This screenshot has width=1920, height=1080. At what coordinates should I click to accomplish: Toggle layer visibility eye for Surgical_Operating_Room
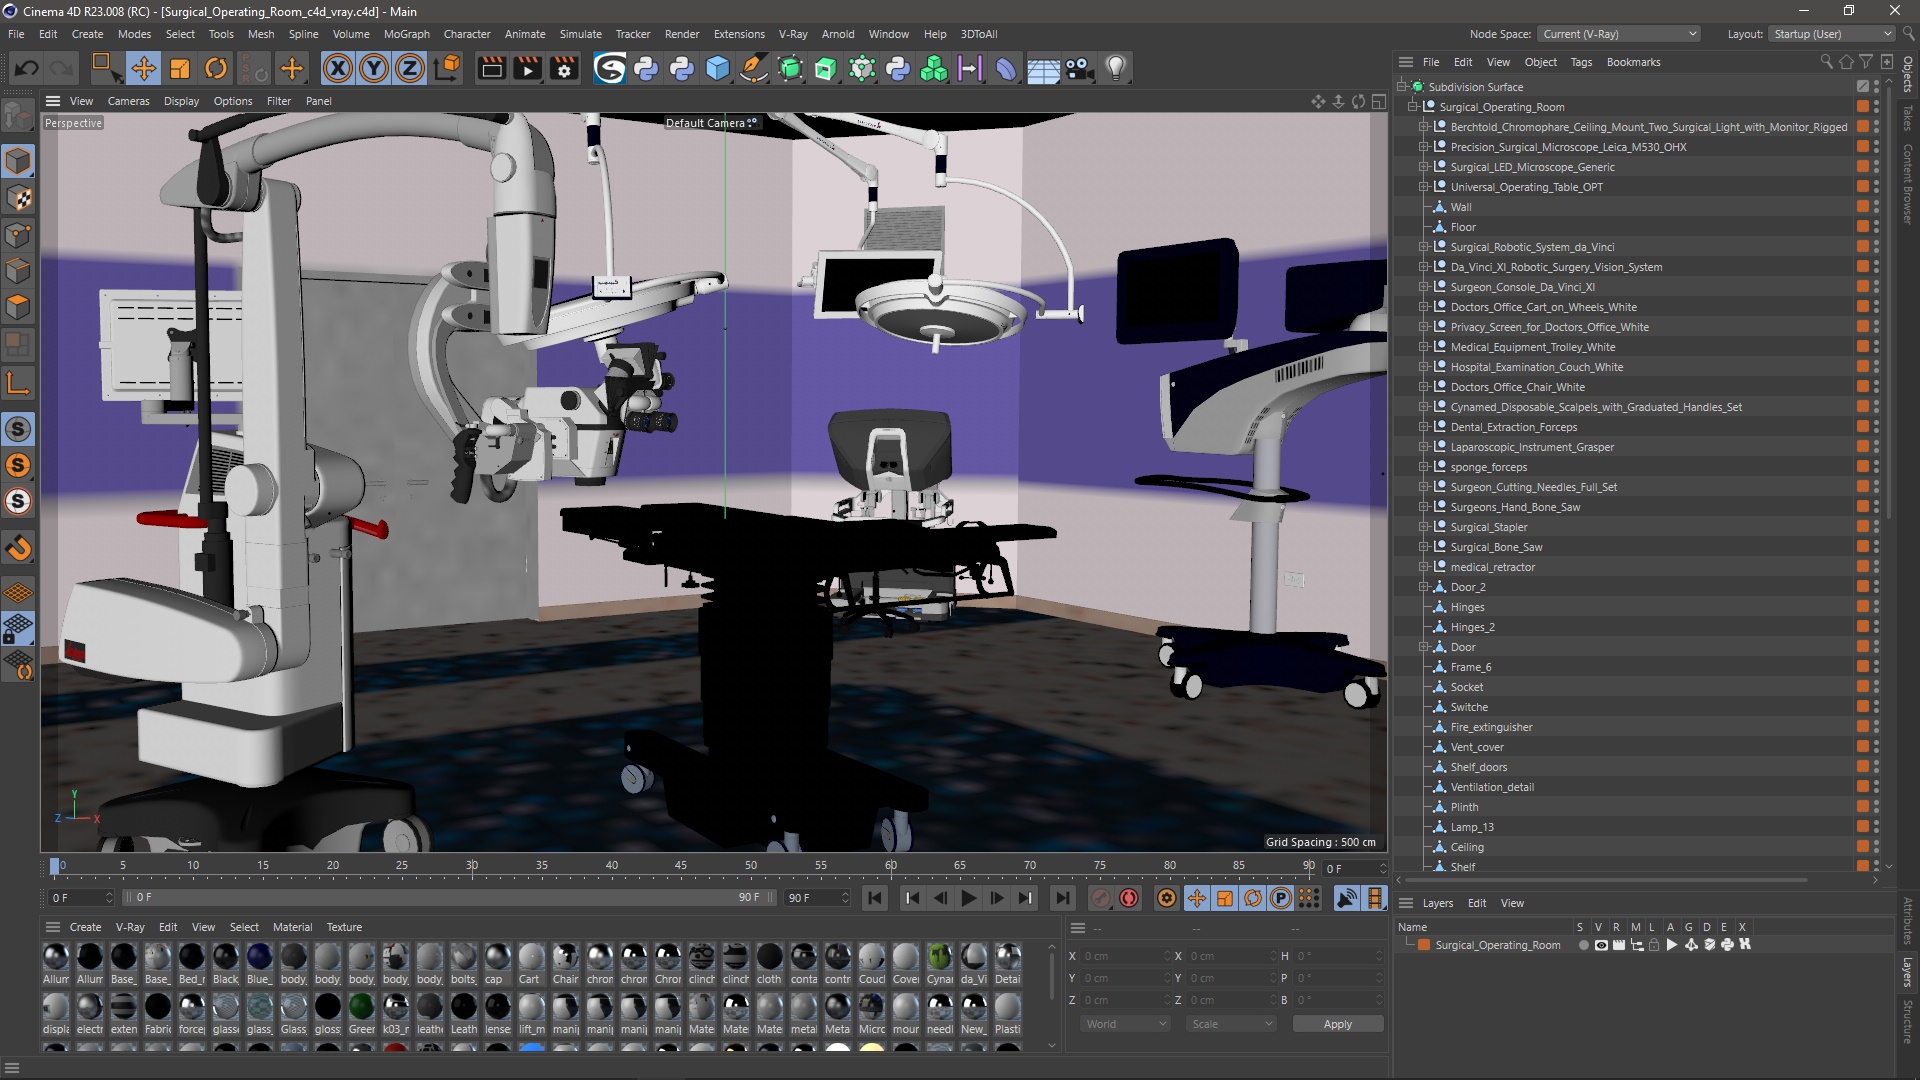[x=1601, y=945]
